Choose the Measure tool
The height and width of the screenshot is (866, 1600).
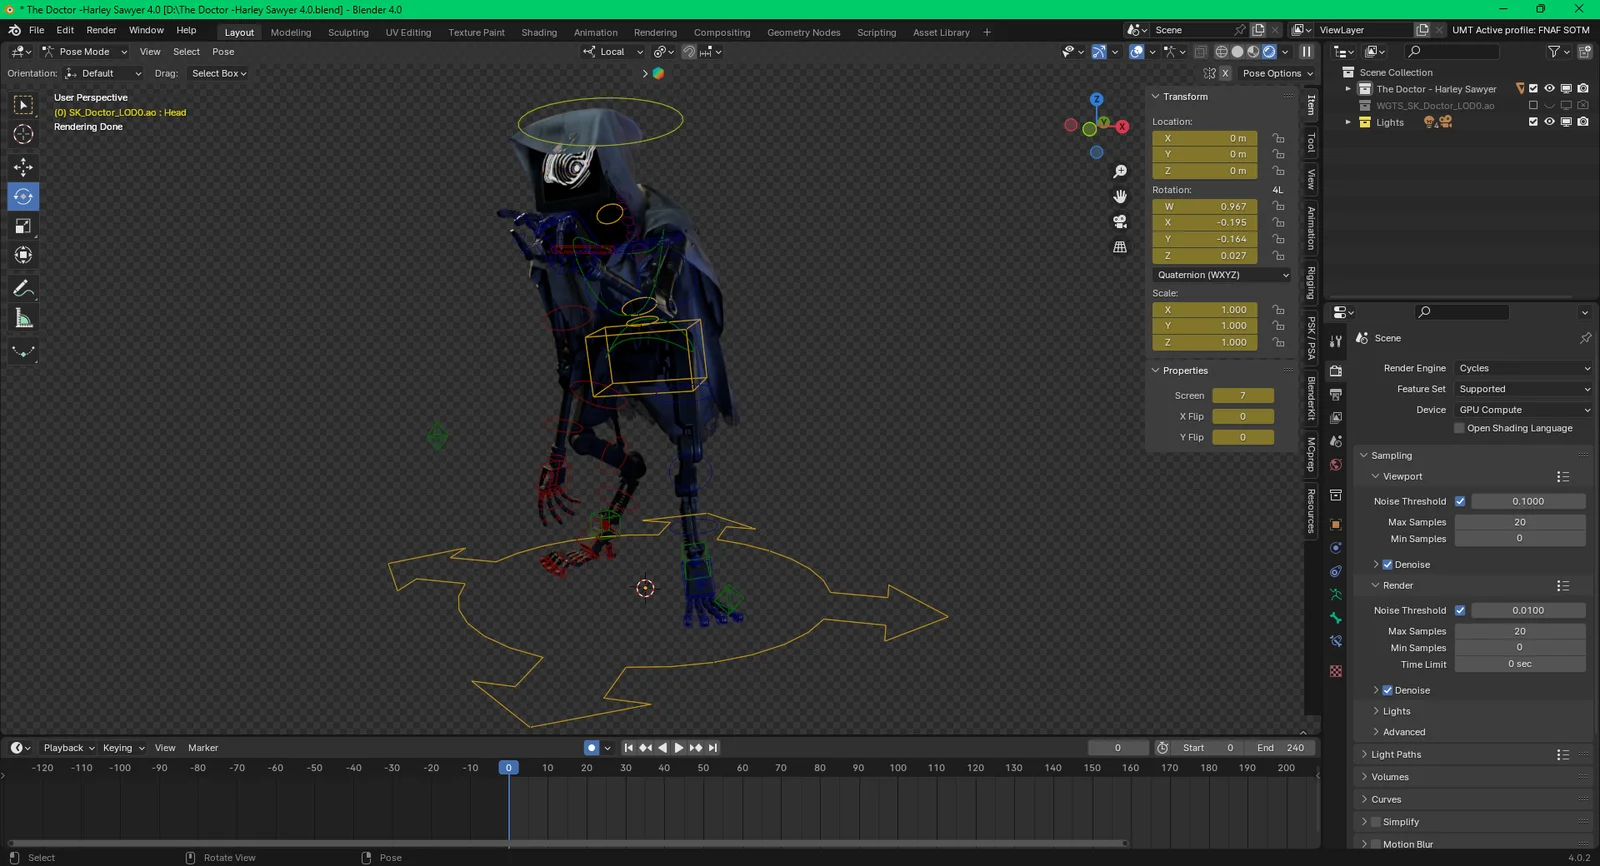tap(23, 319)
